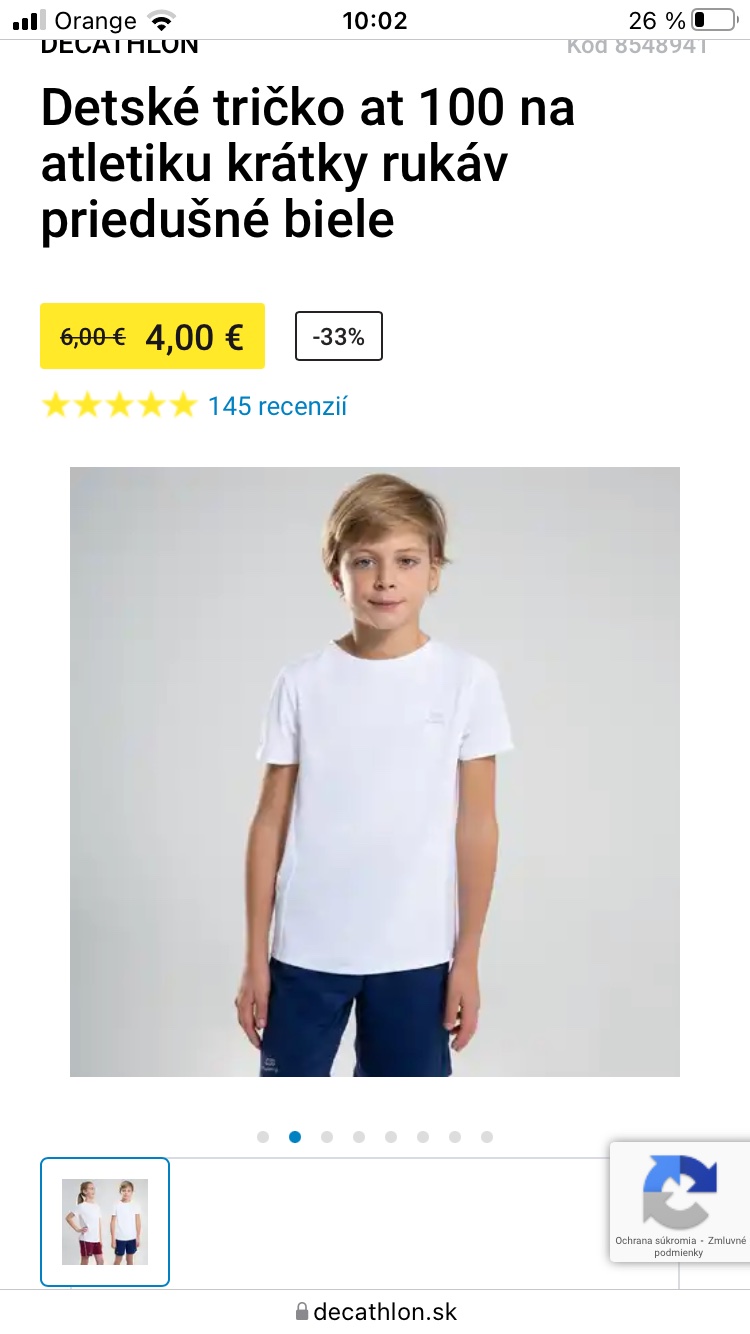Tap the main boy product photo
The height and width of the screenshot is (1334, 750).
(x=375, y=772)
